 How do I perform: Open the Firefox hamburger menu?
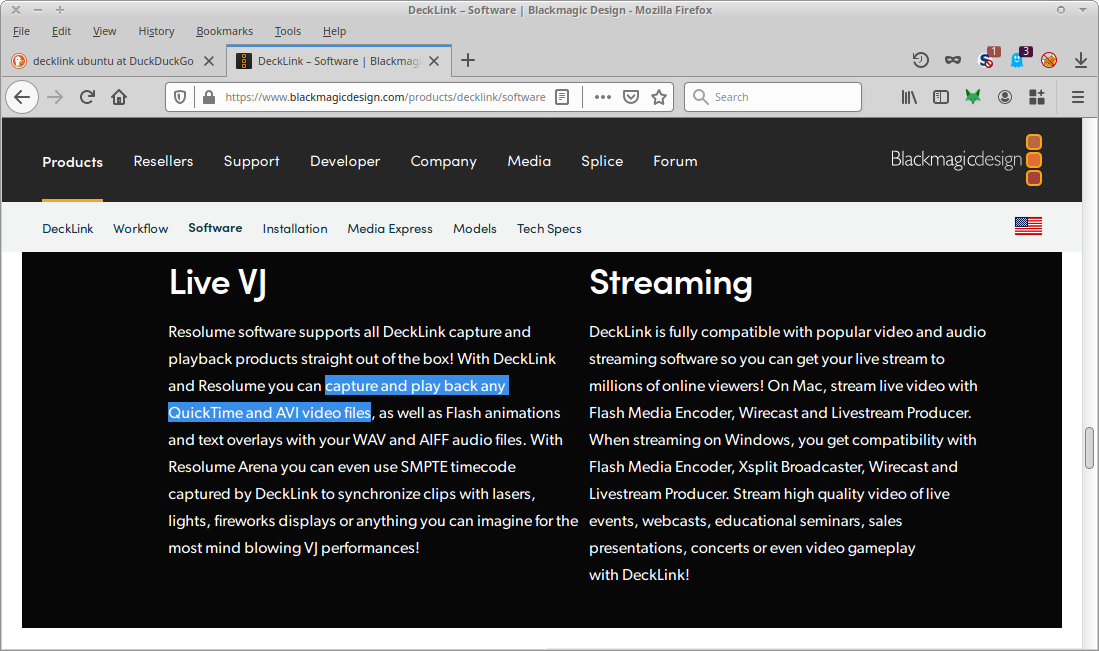point(1078,97)
